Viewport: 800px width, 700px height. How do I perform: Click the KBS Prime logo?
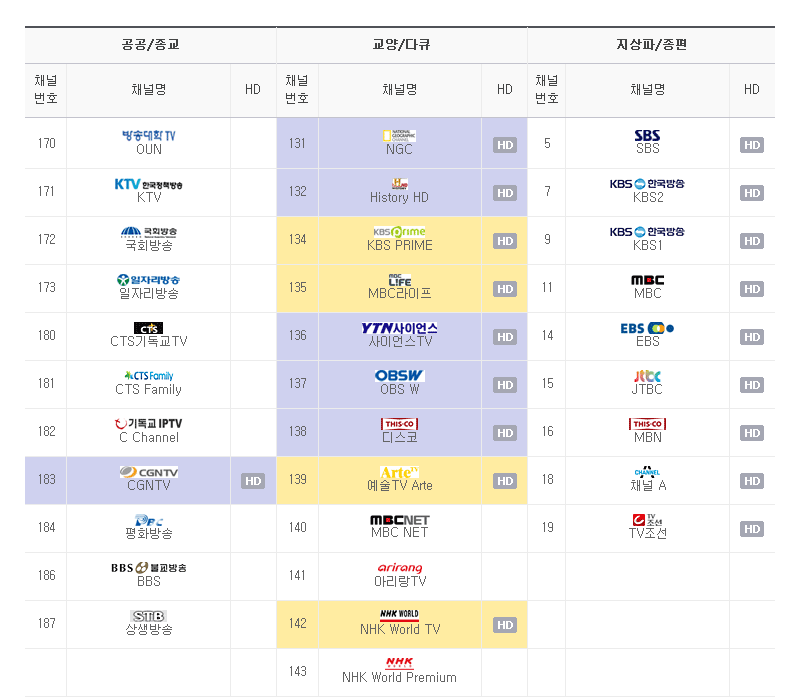pyautogui.click(x=399, y=232)
